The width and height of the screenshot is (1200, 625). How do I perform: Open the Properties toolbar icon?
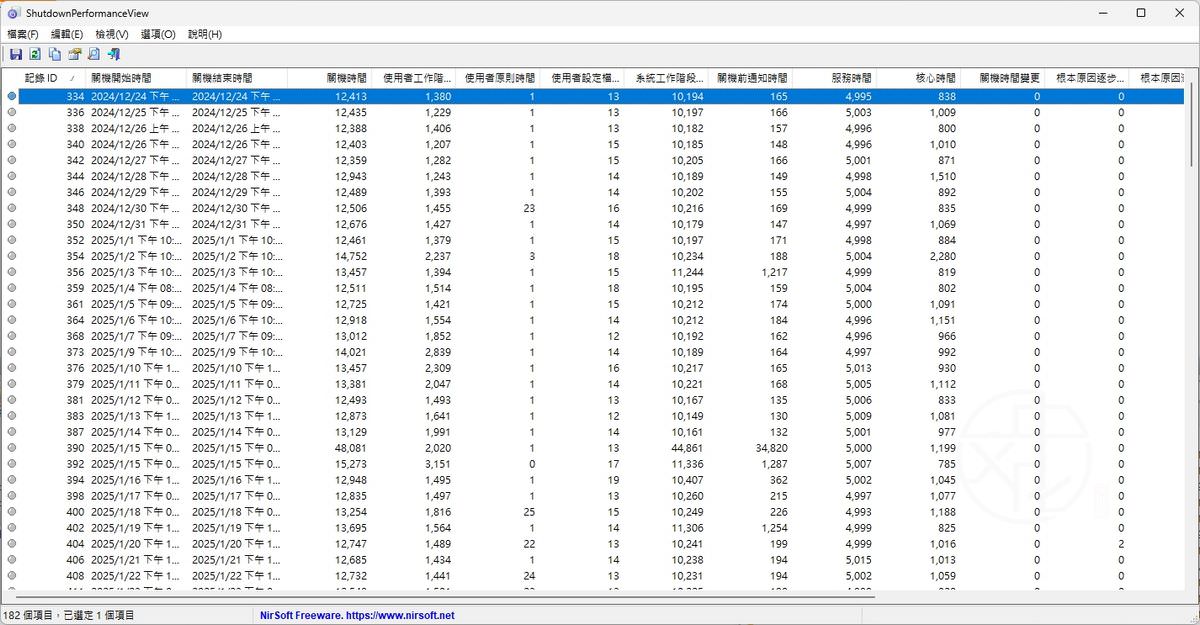tap(74, 54)
